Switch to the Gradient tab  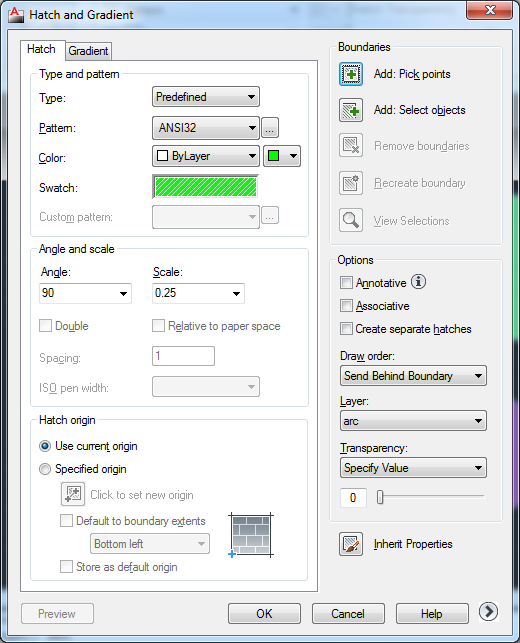pos(88,51)
